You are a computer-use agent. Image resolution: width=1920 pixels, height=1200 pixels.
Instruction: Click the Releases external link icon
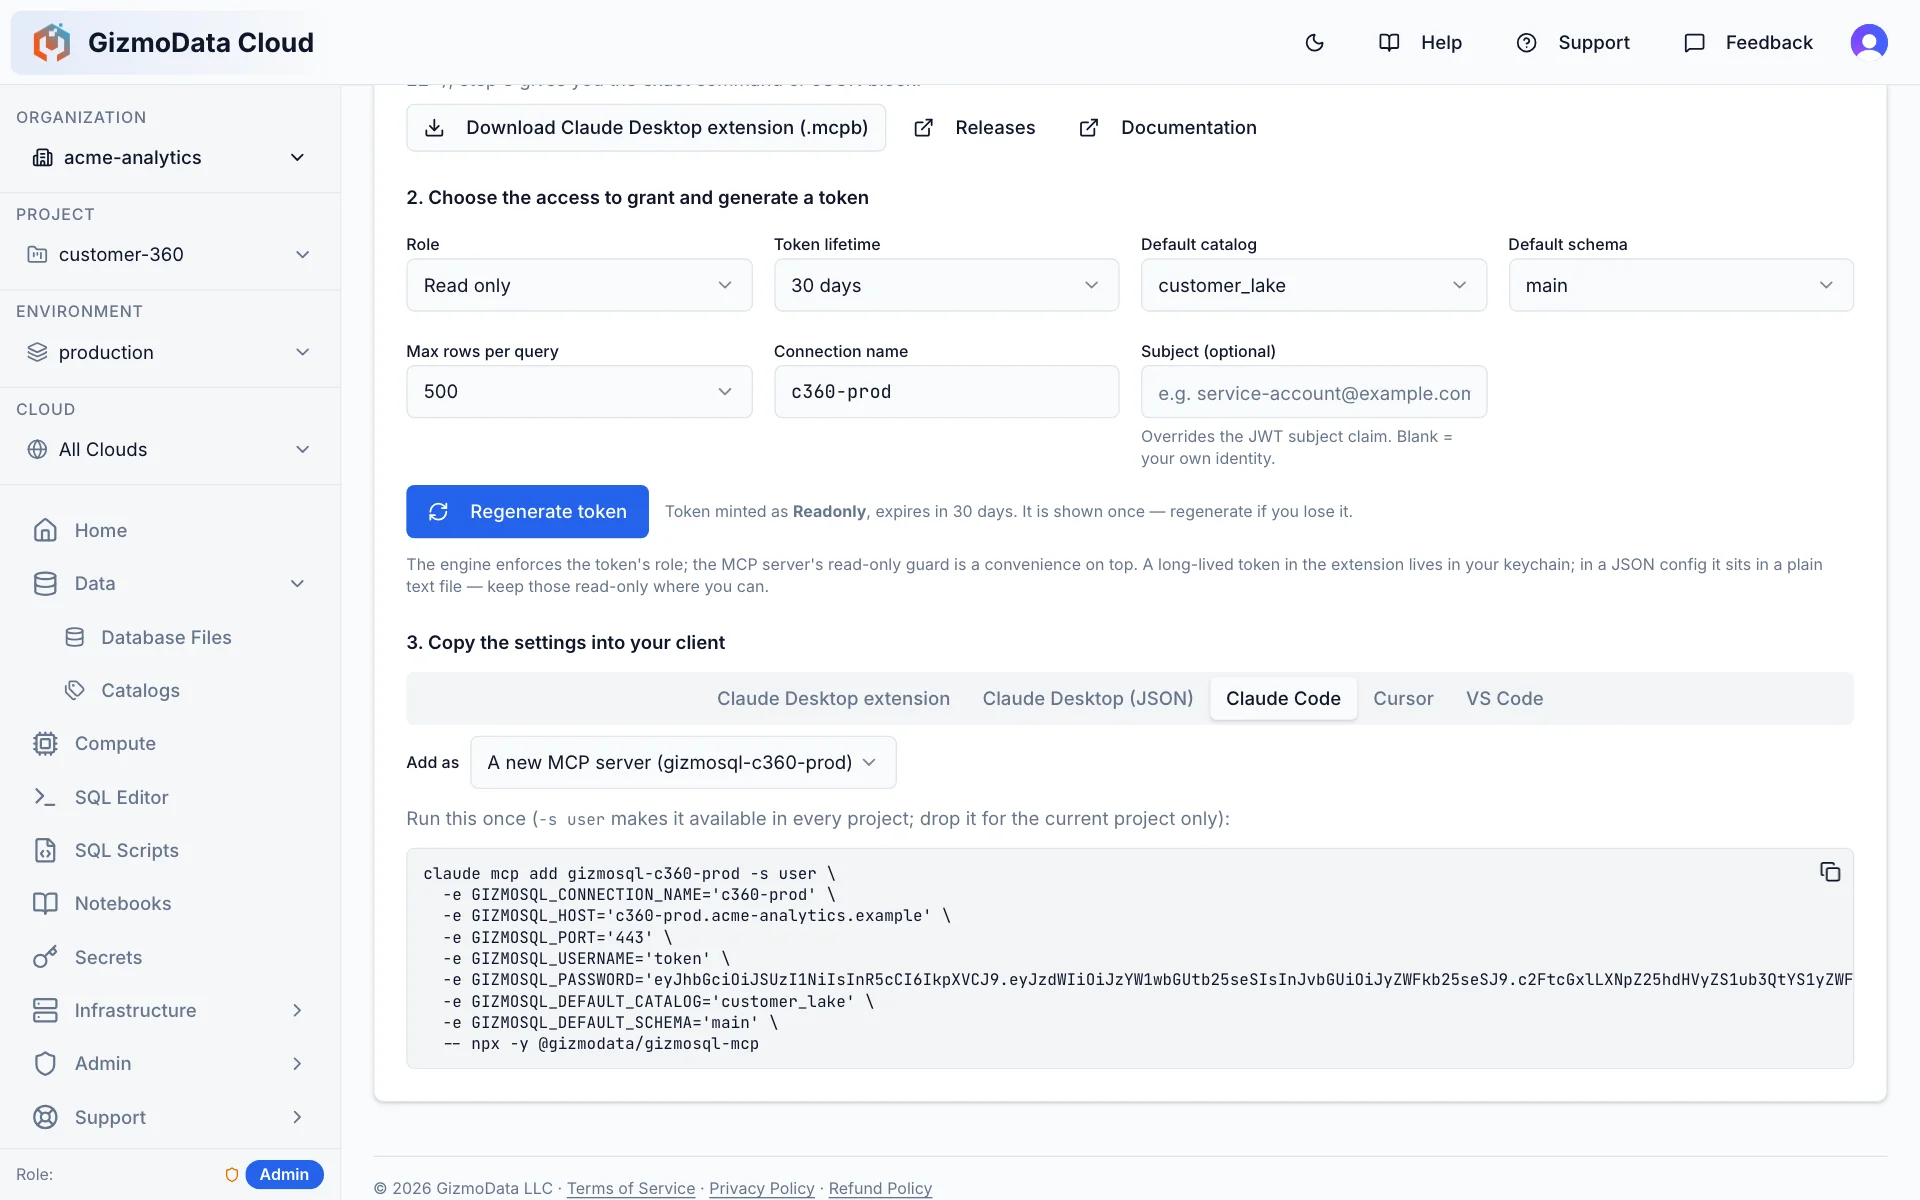[x=924, y=128]
